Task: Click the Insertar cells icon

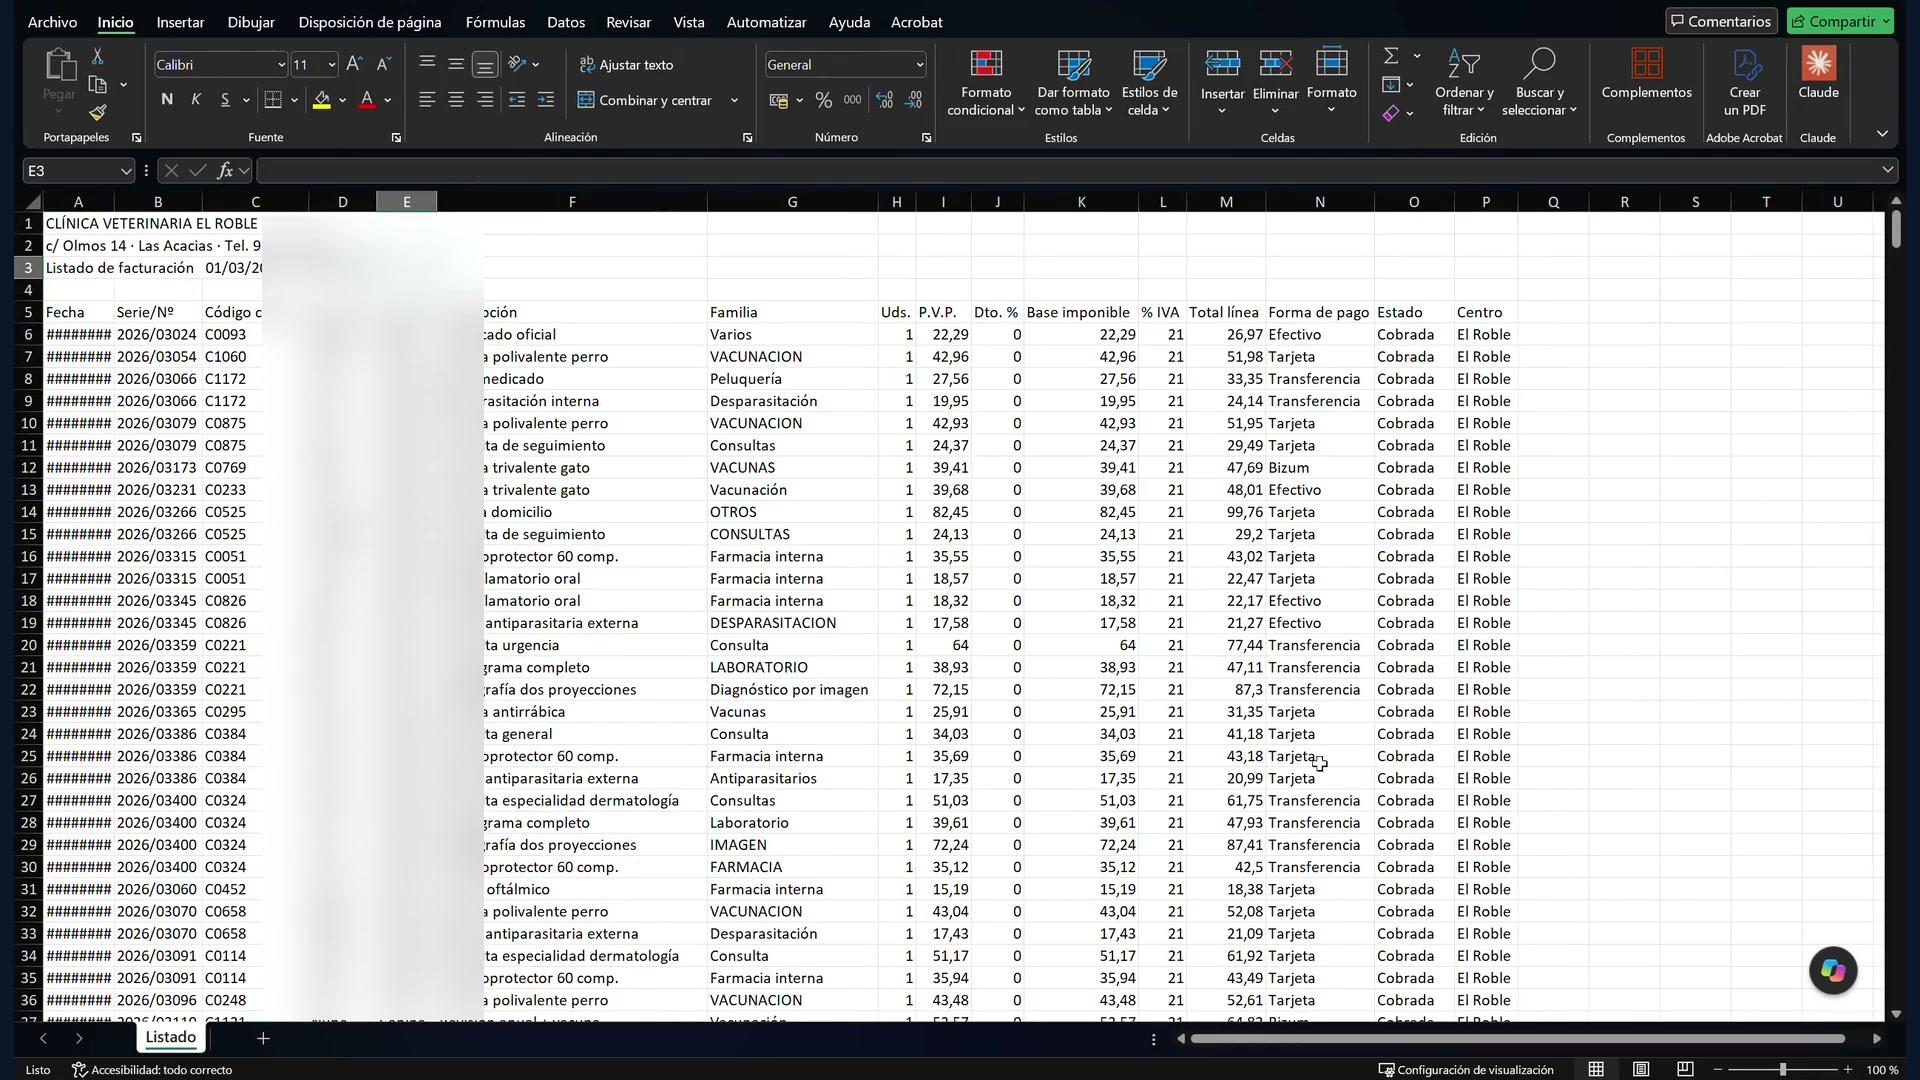Action: click(1222, 65)
